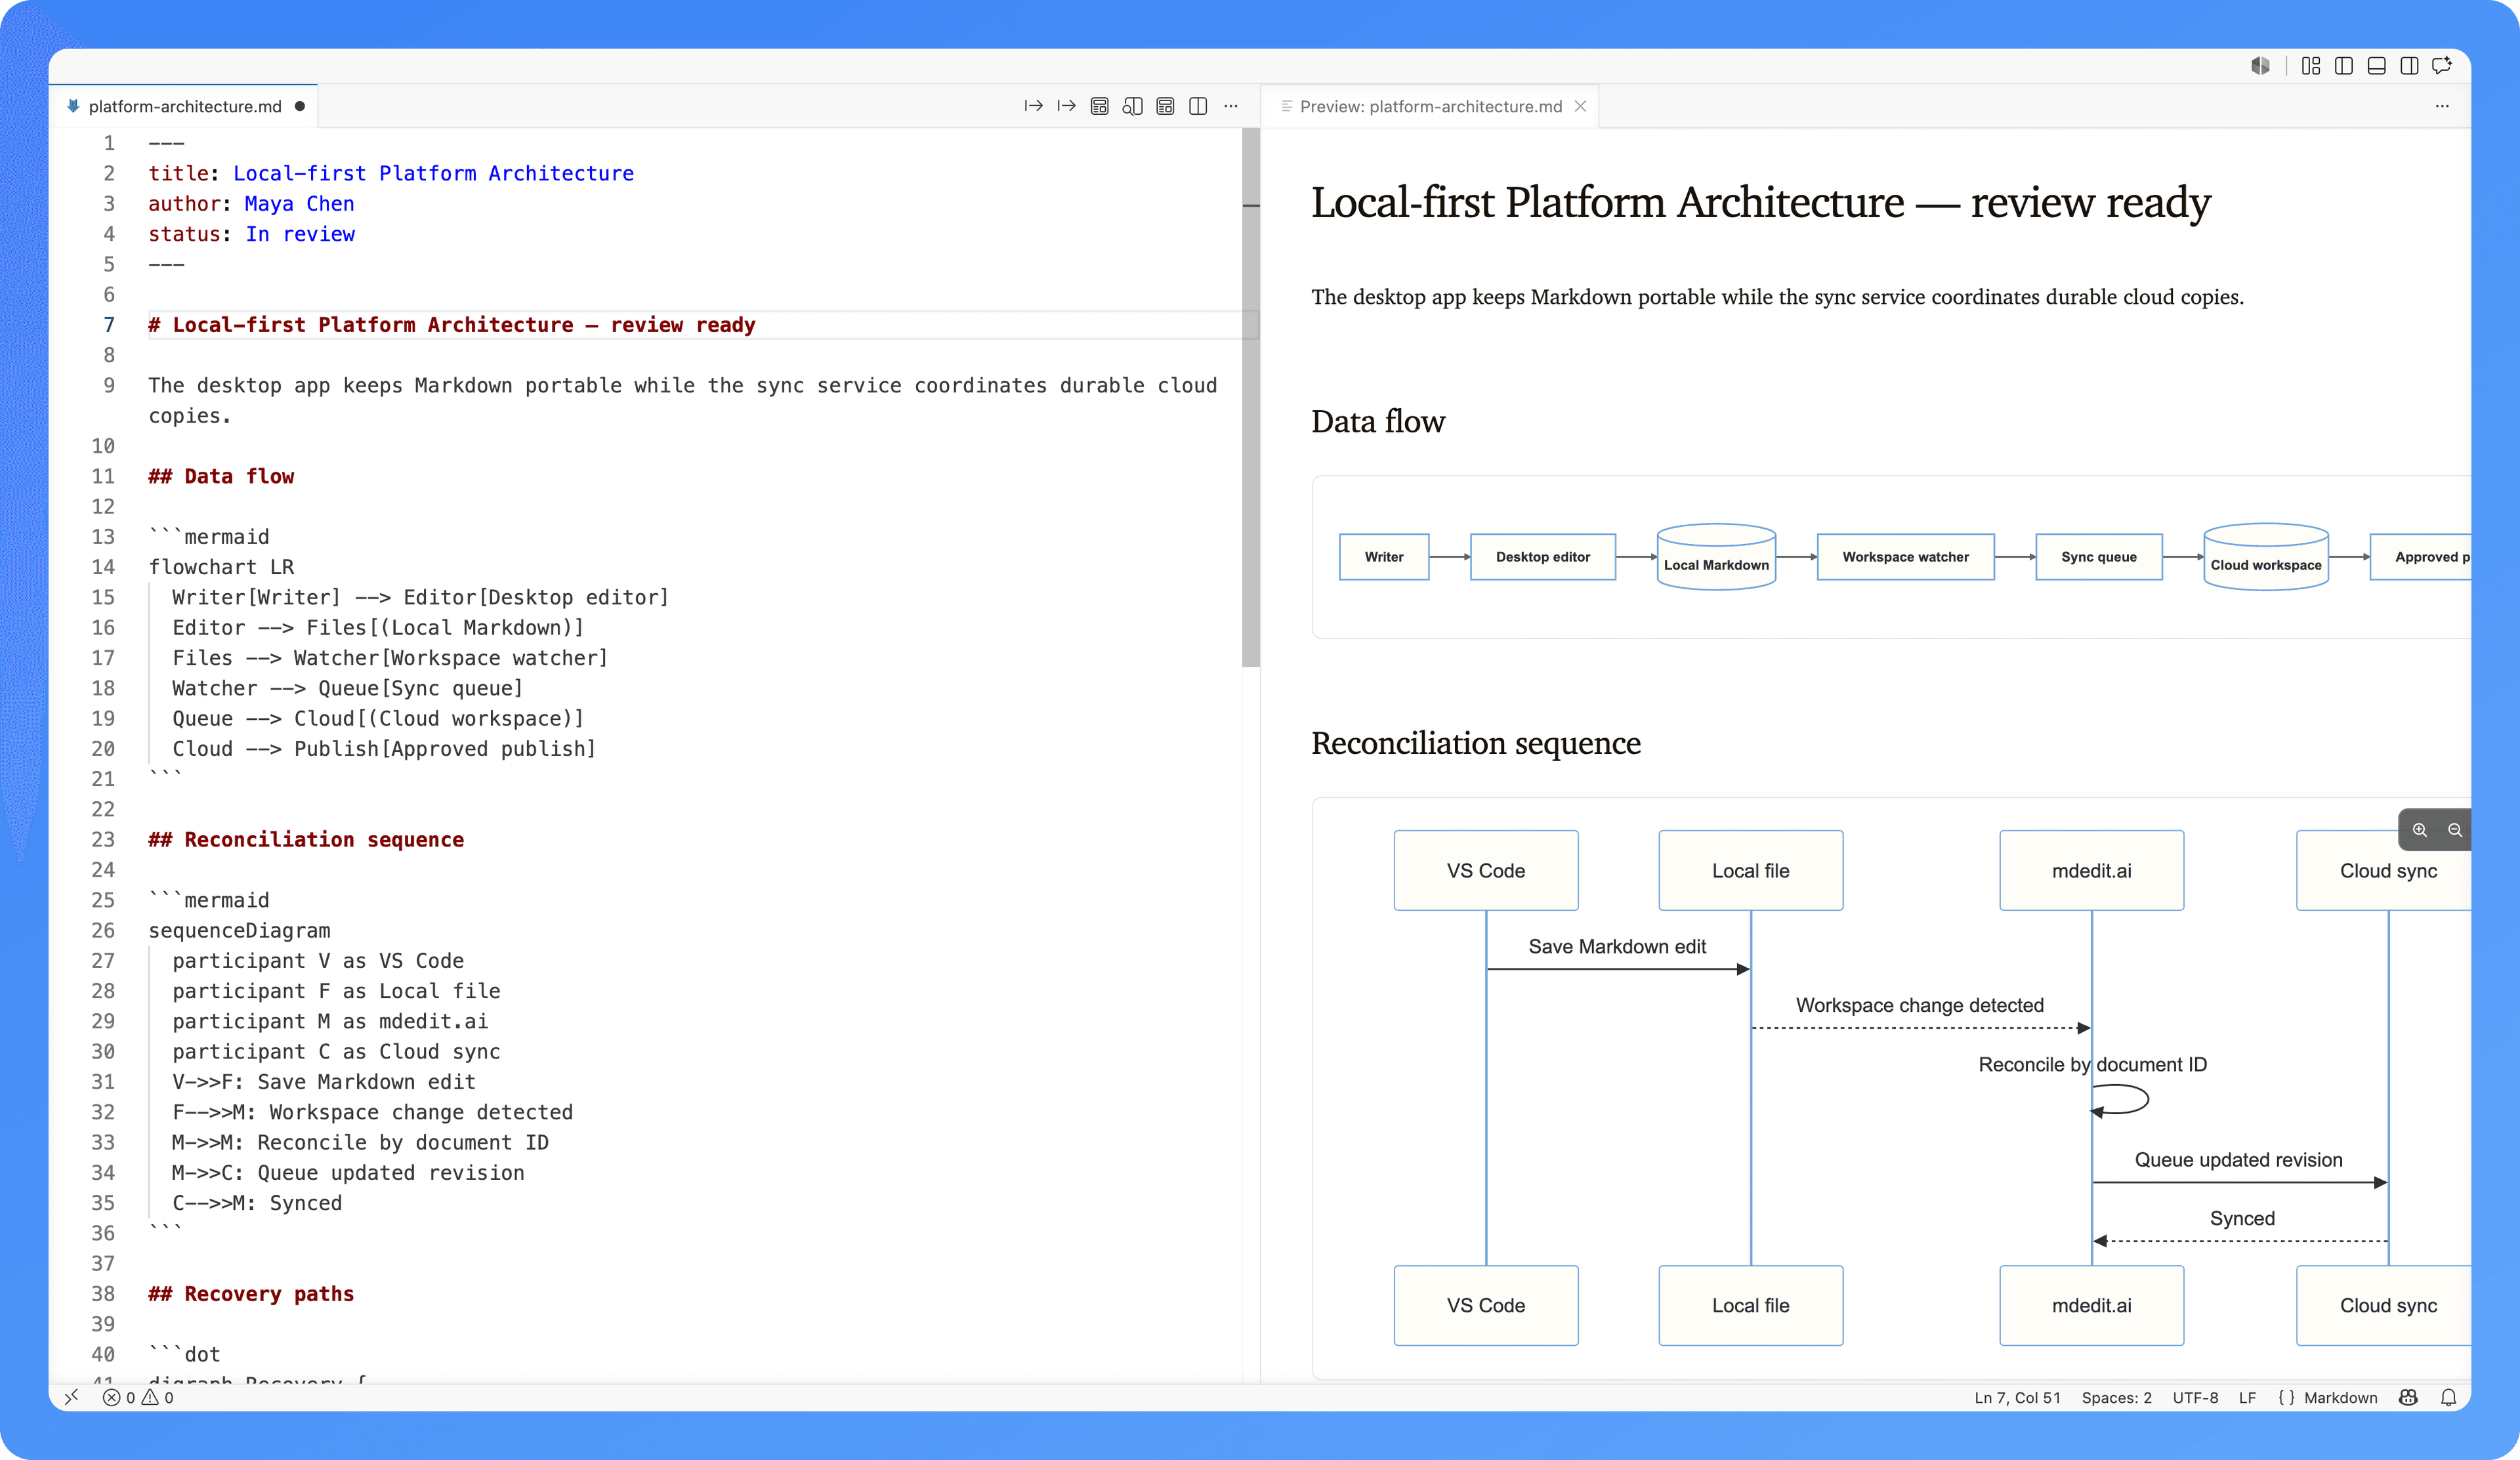Toggle the bottom panel visibility
This screenshot has width=2520, height=1460.
[x=2377, y=66]
